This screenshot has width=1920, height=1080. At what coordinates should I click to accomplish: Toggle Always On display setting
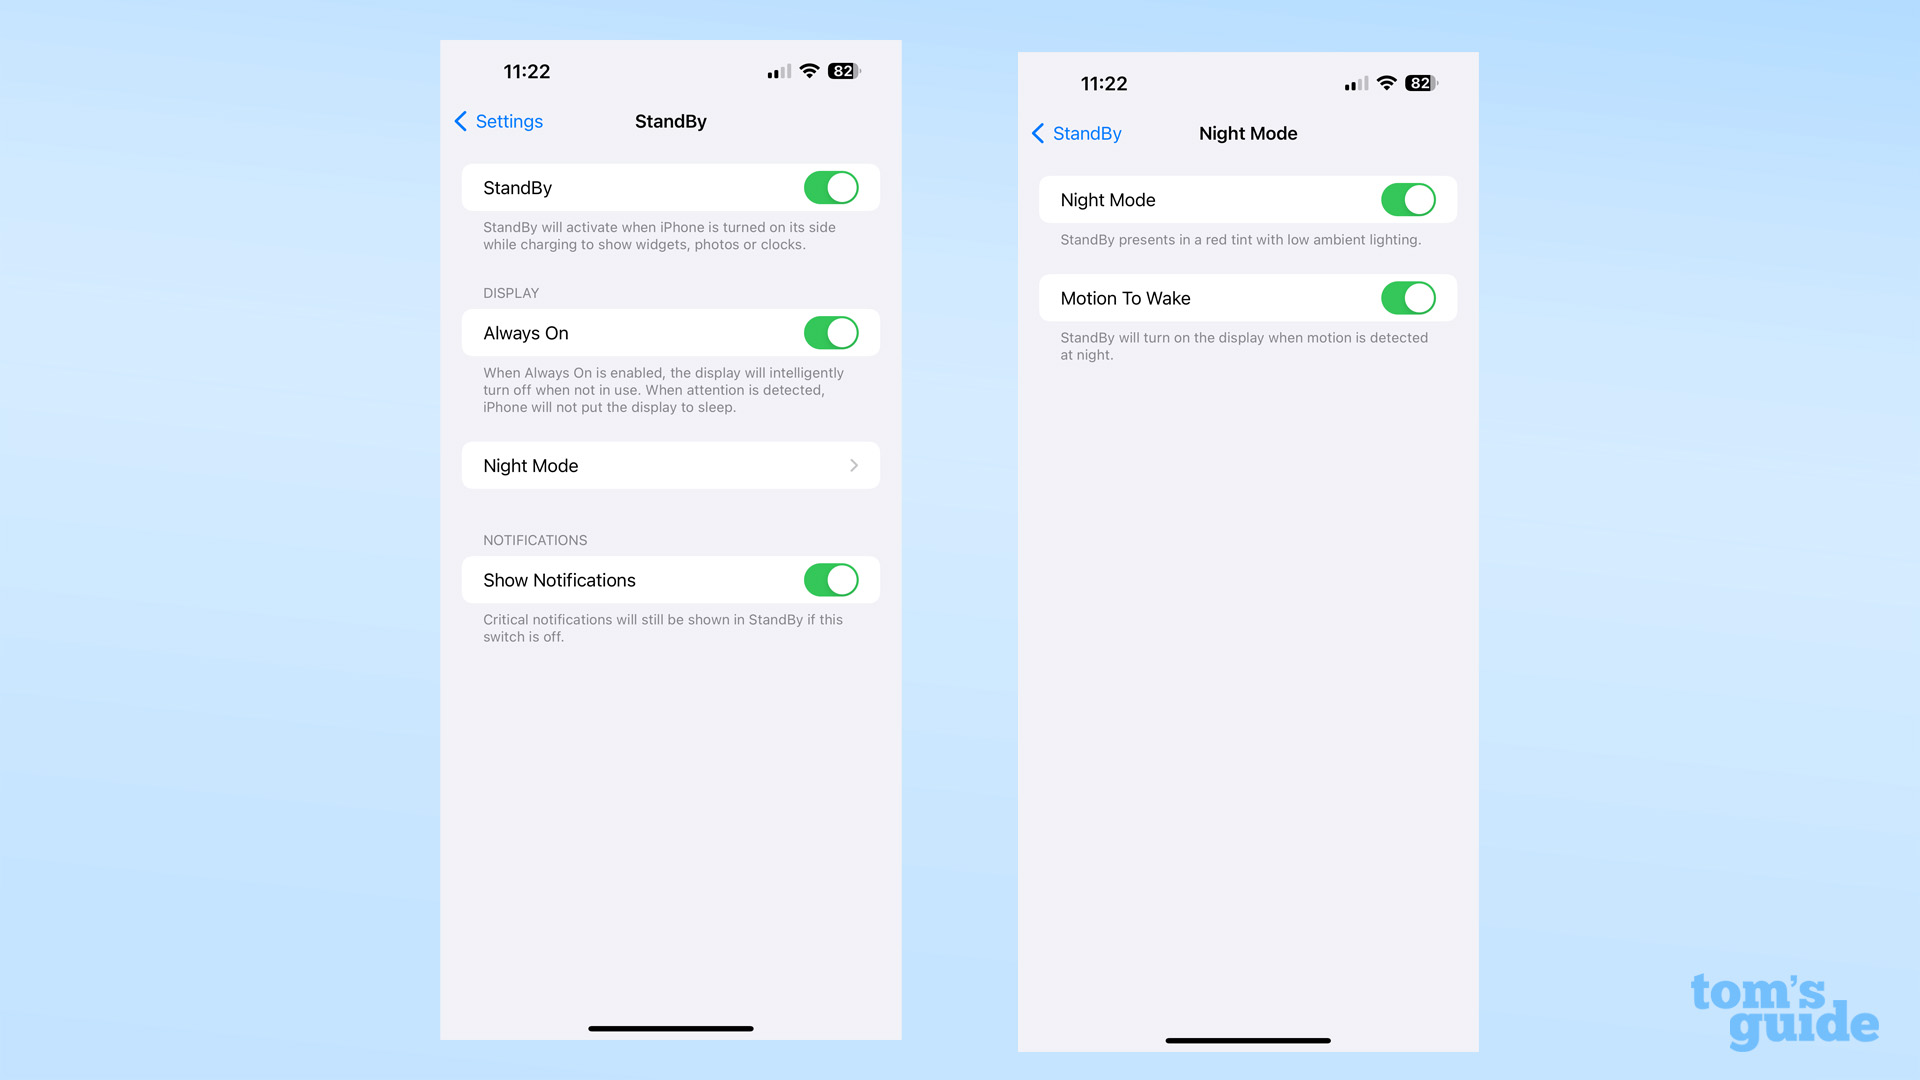(832, 332)
